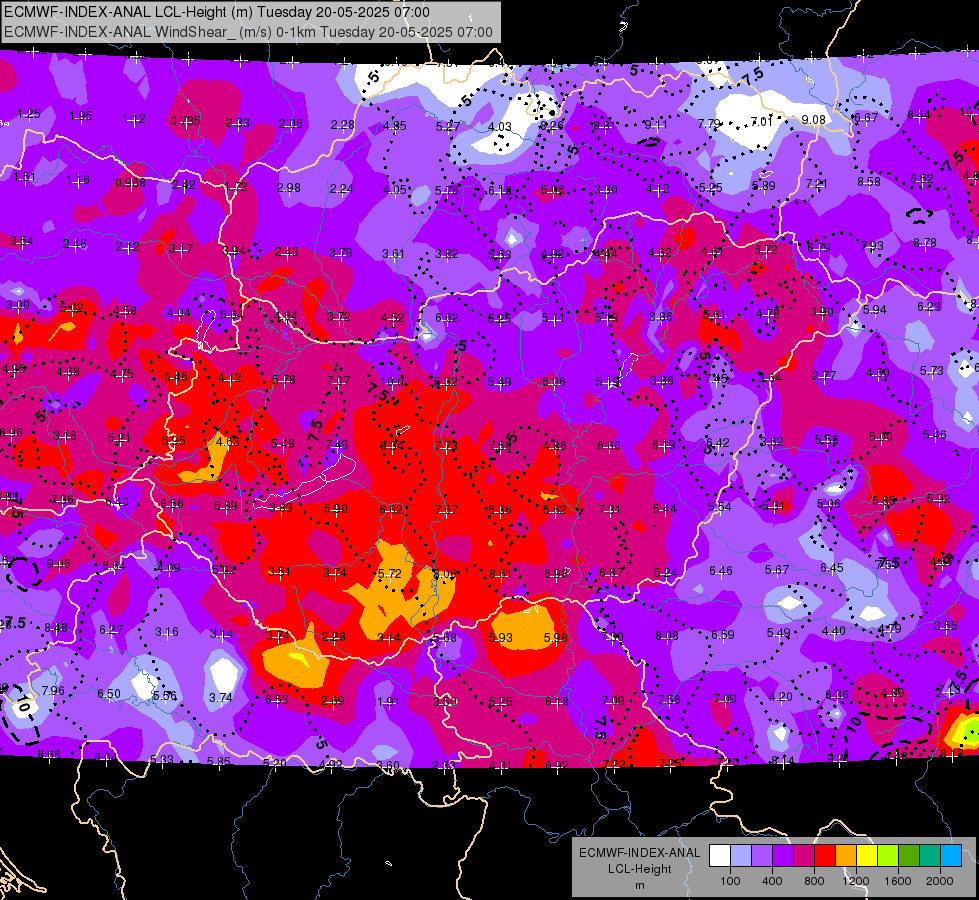979x900 pixels.
Task: Click the legend label 100
Action: click(x=730, y=881)
